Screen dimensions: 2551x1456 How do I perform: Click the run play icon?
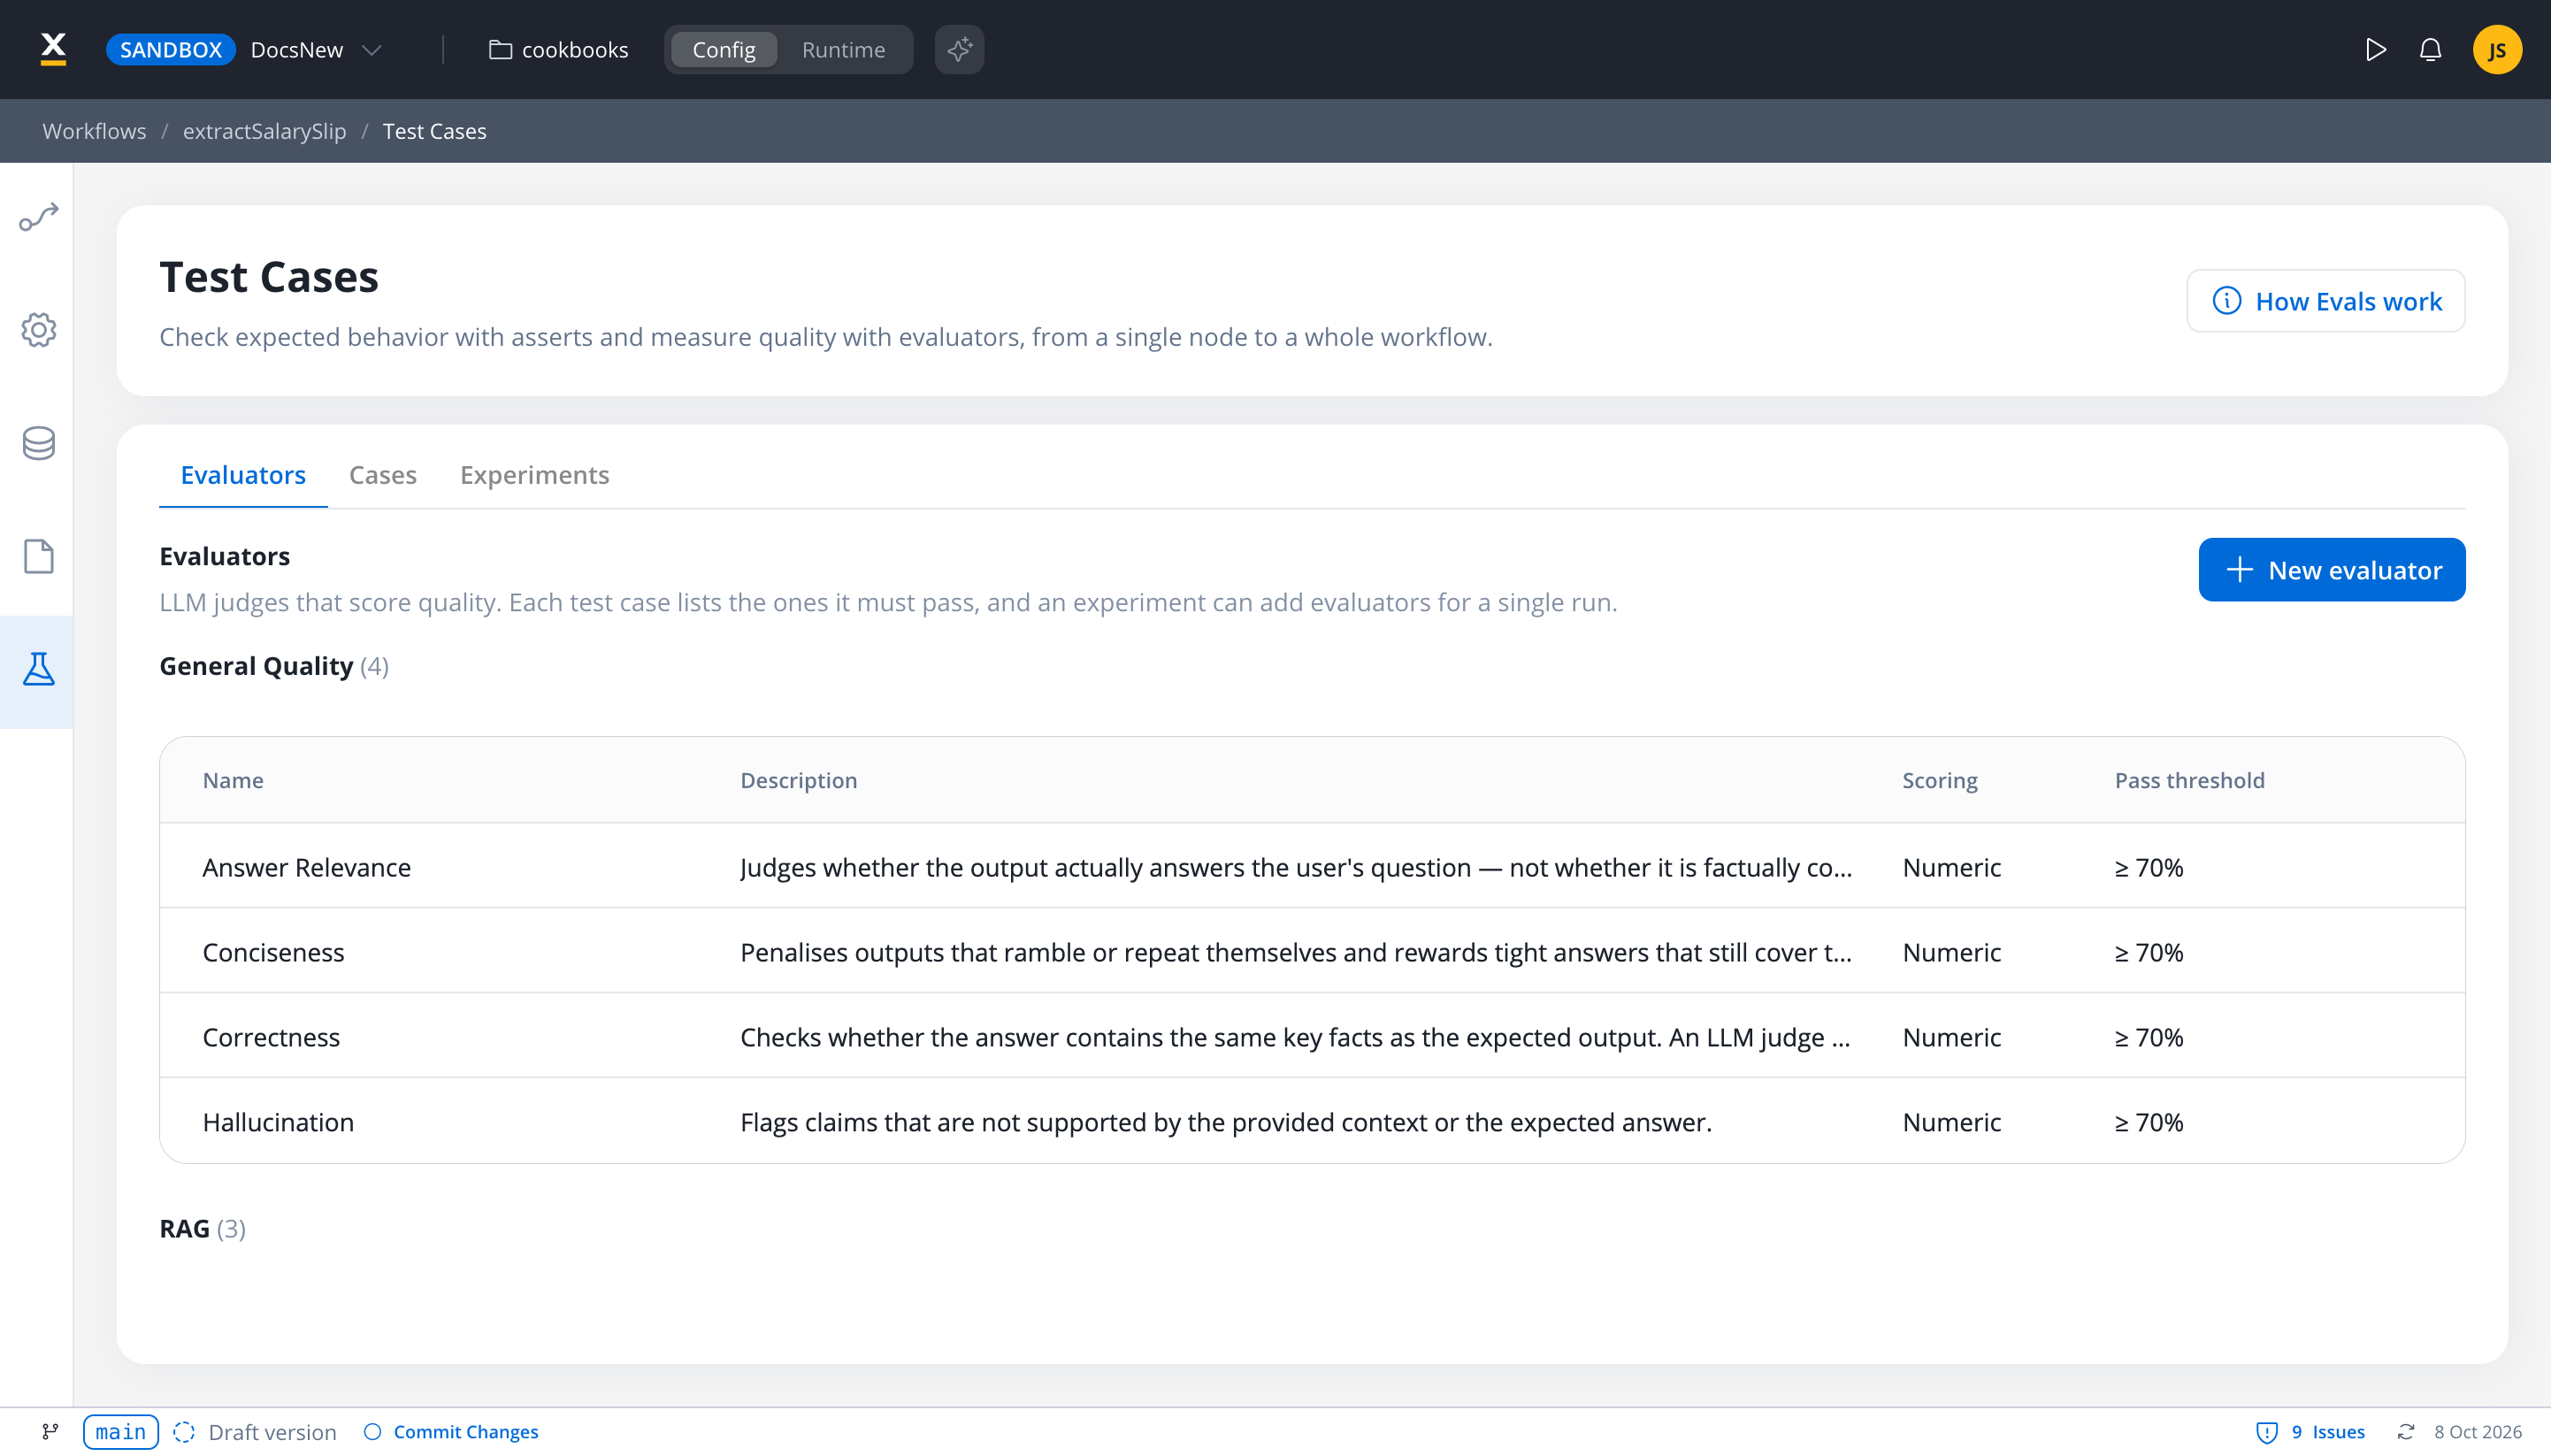(x=2376, y=49)
